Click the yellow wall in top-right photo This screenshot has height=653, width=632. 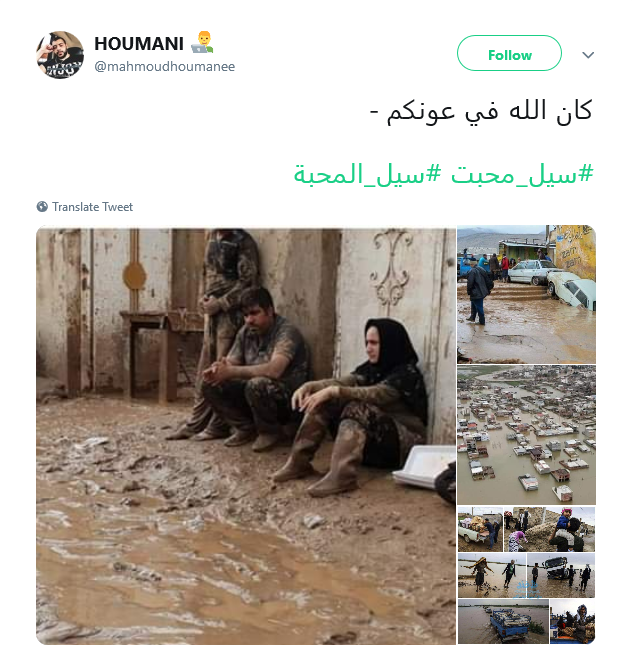[x=575, y=251]
